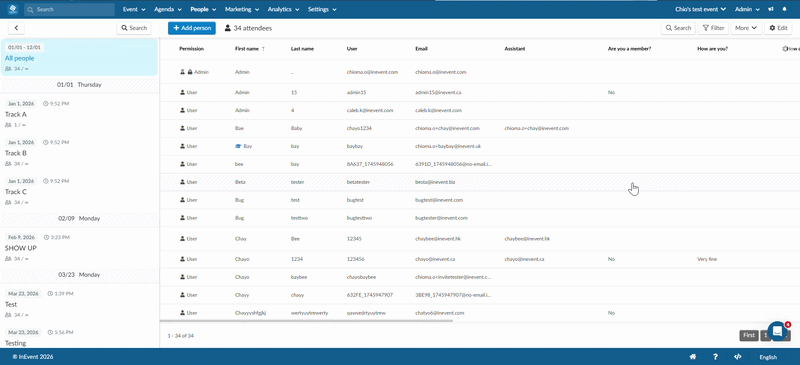This screenshot has width=800, height=365.
Task: Open the Analytics menu
Action: [x=284, y=9]
